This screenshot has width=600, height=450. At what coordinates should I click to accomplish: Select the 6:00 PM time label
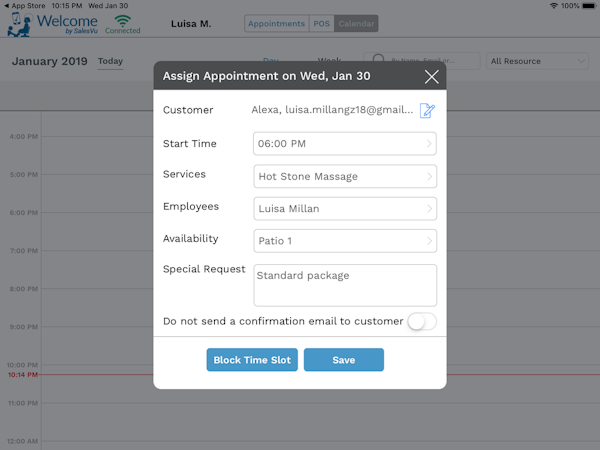(24, 213)
